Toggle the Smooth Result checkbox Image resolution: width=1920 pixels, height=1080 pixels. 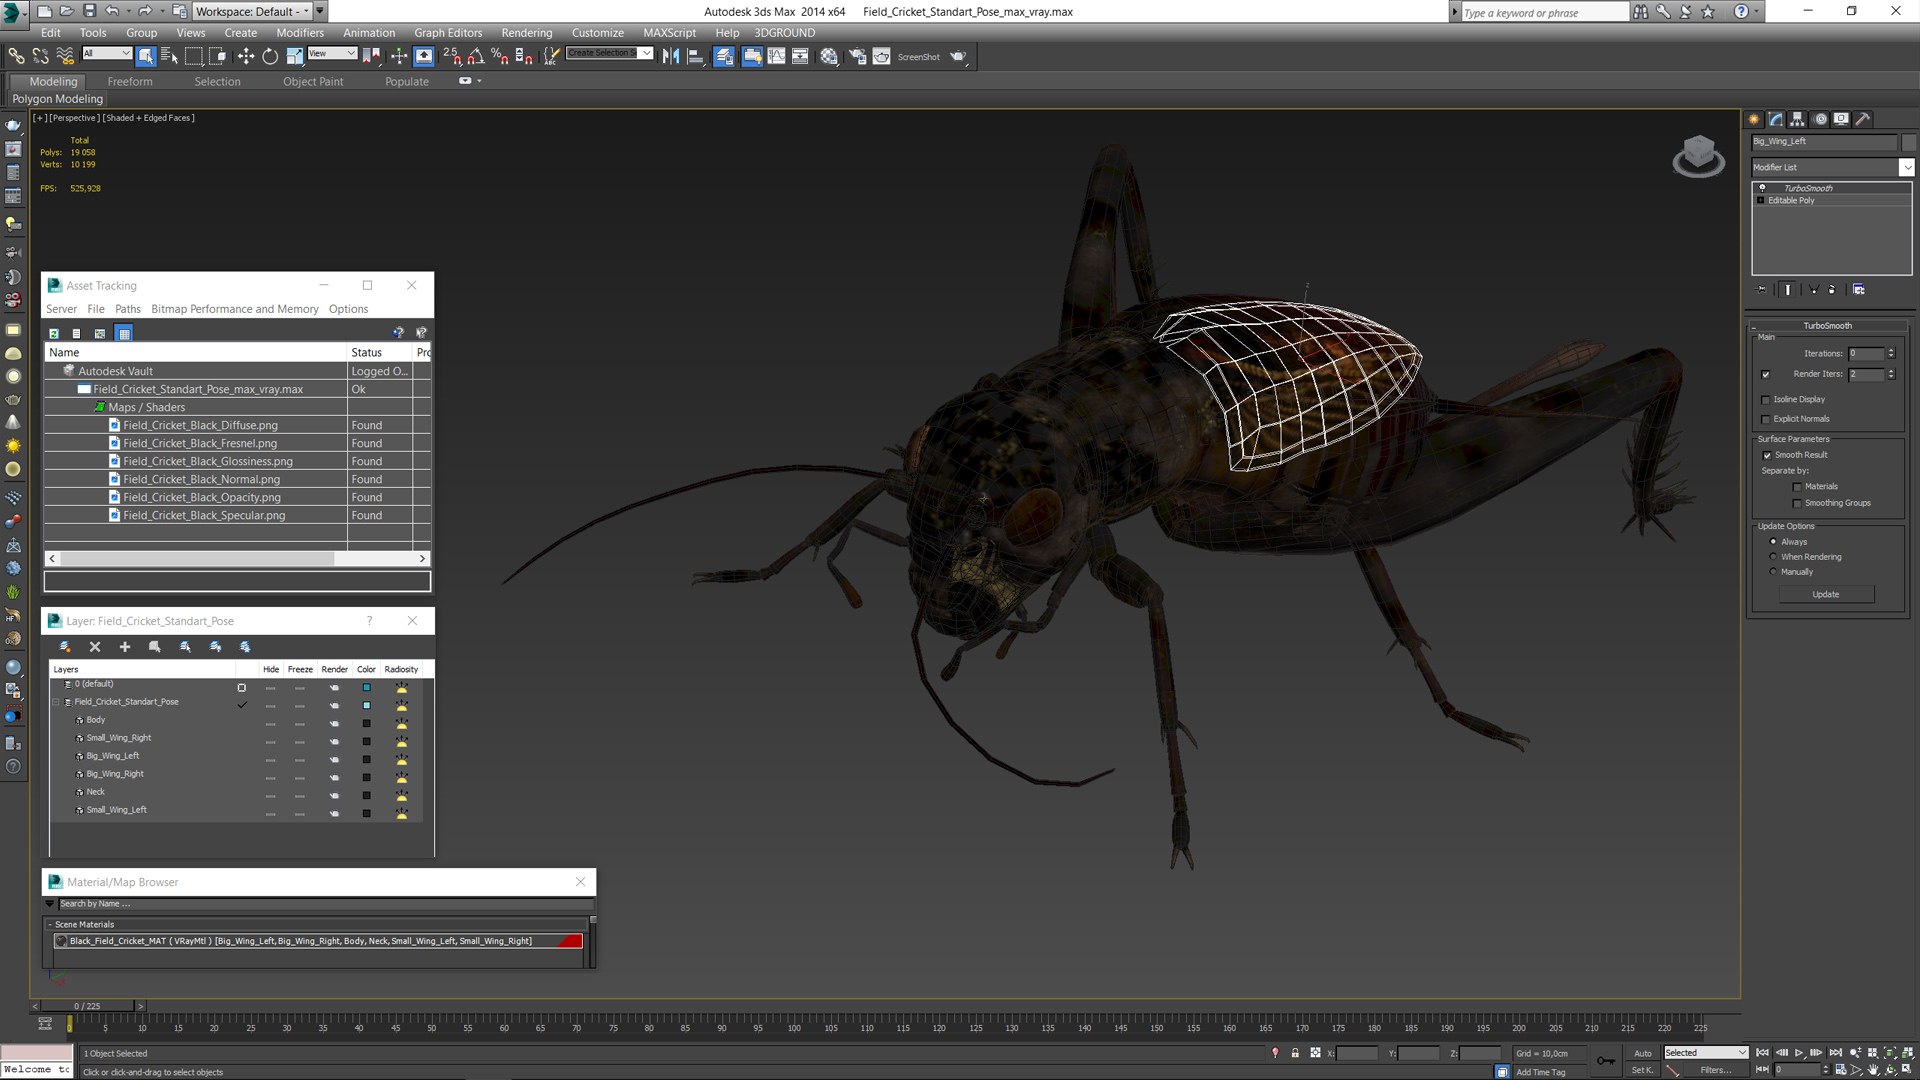[1767, 456]
